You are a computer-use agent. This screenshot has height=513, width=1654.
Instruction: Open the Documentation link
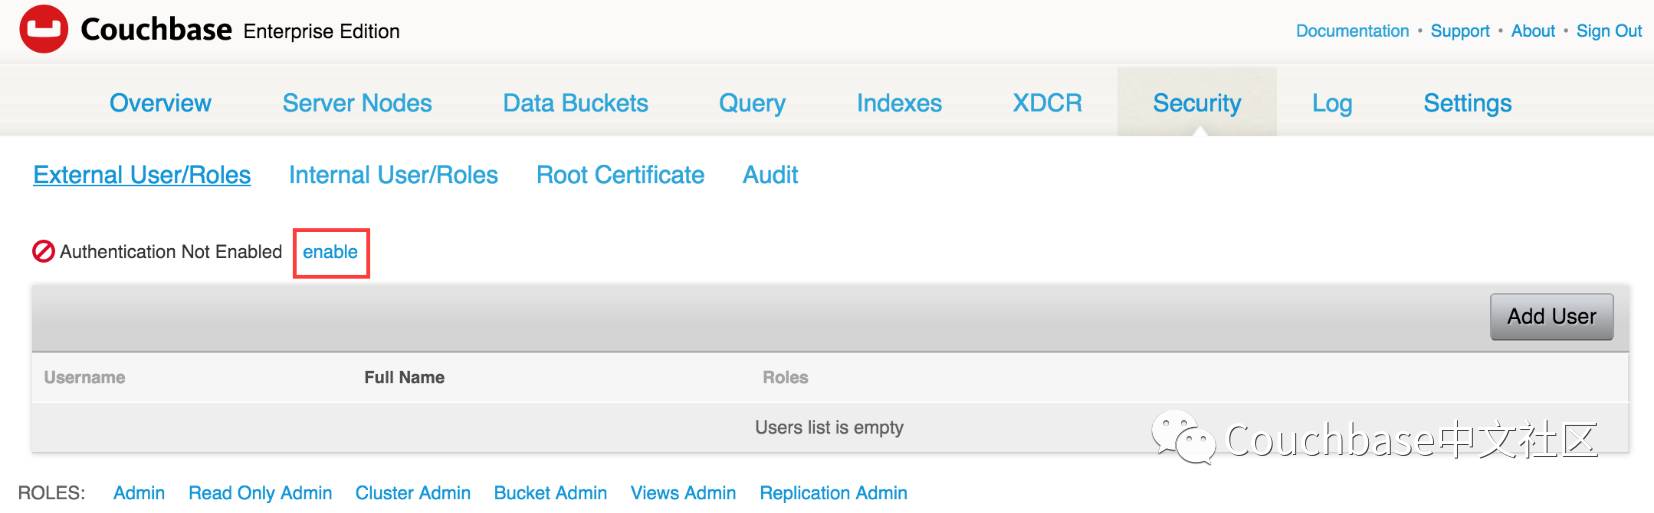(1352, 31)
